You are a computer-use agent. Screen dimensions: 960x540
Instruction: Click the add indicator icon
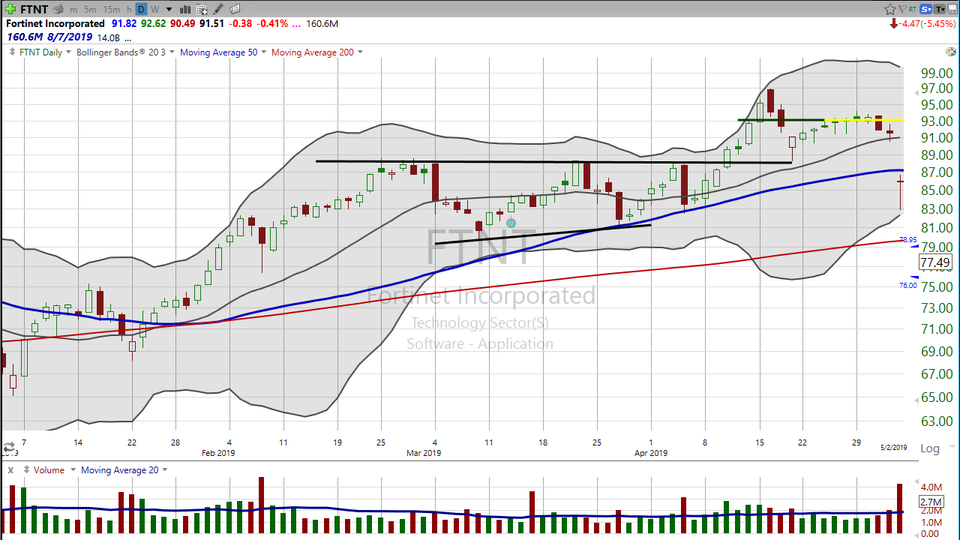201,9
